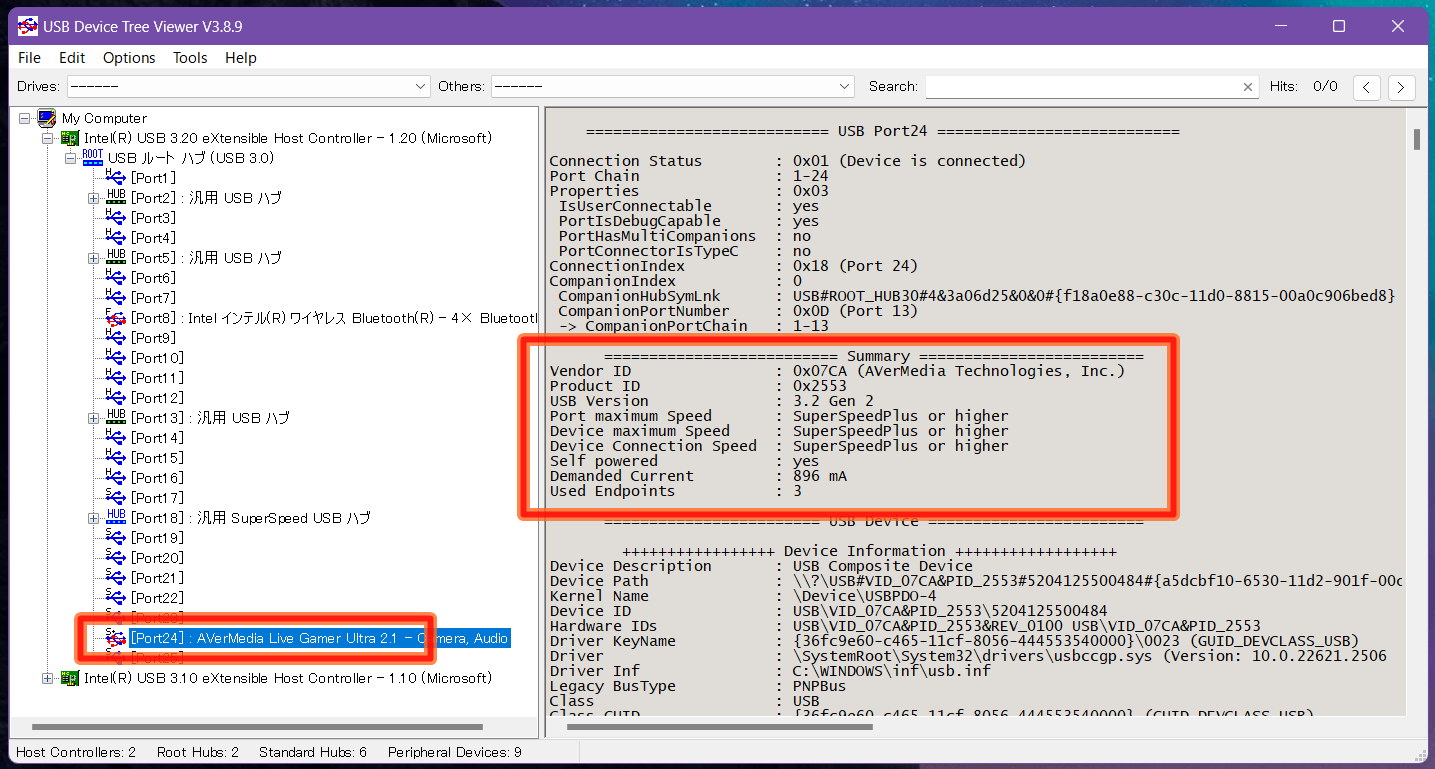Click the Port1 USB icon

116,177
